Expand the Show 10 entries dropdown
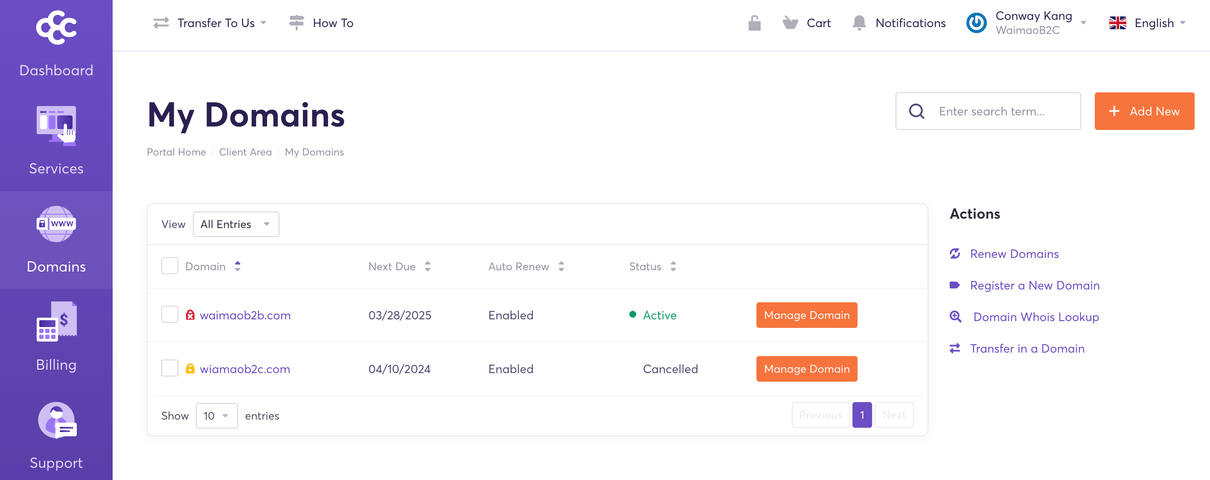This screenshot has width=1210, height=480. point(216,416)
